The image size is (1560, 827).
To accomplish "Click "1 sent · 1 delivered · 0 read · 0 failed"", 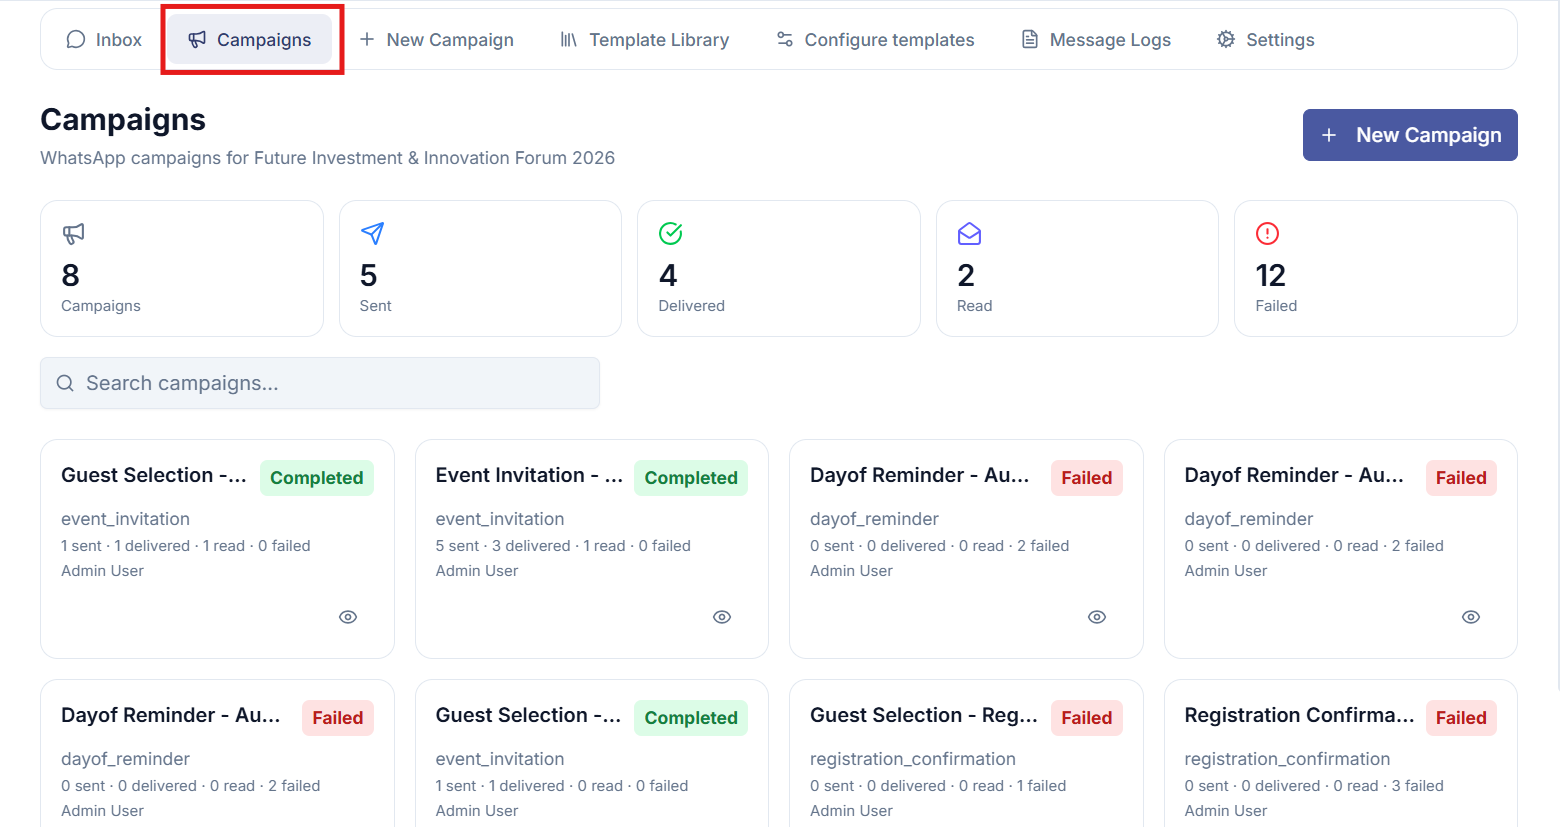I will point(562,786).
